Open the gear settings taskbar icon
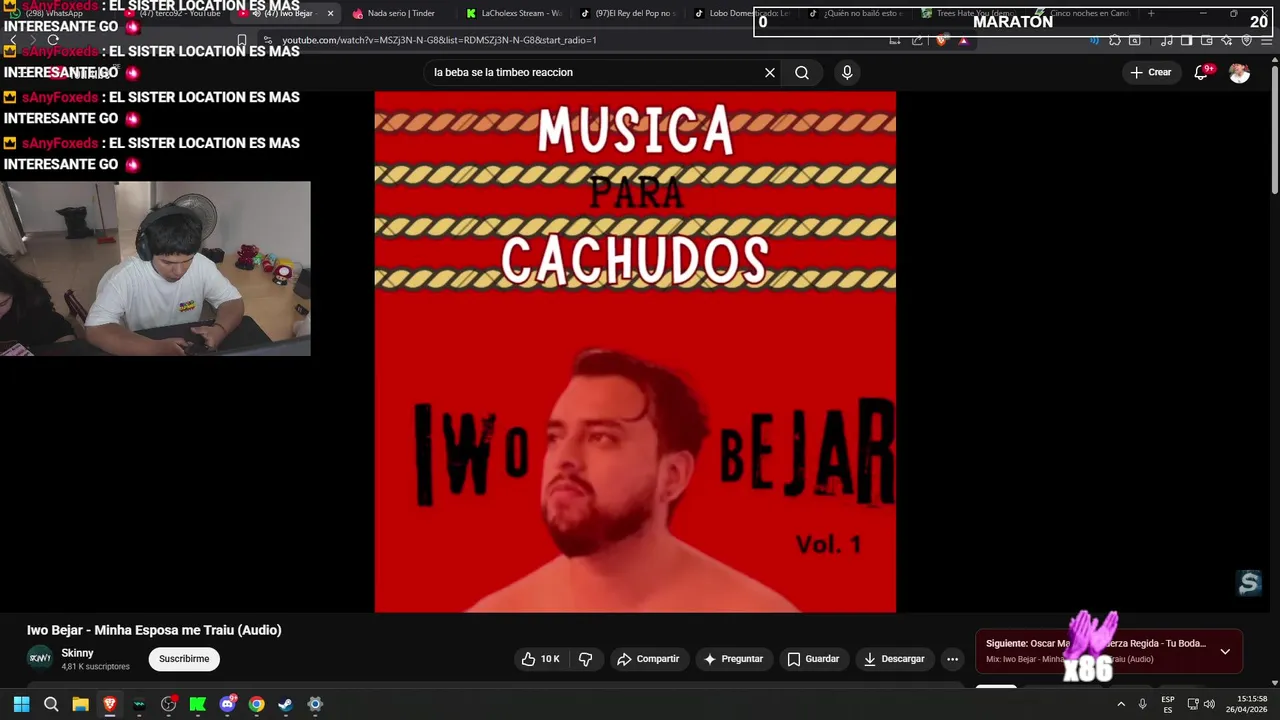The height and width of the screenshot is (720, 1280). click(x=315, y=704)
